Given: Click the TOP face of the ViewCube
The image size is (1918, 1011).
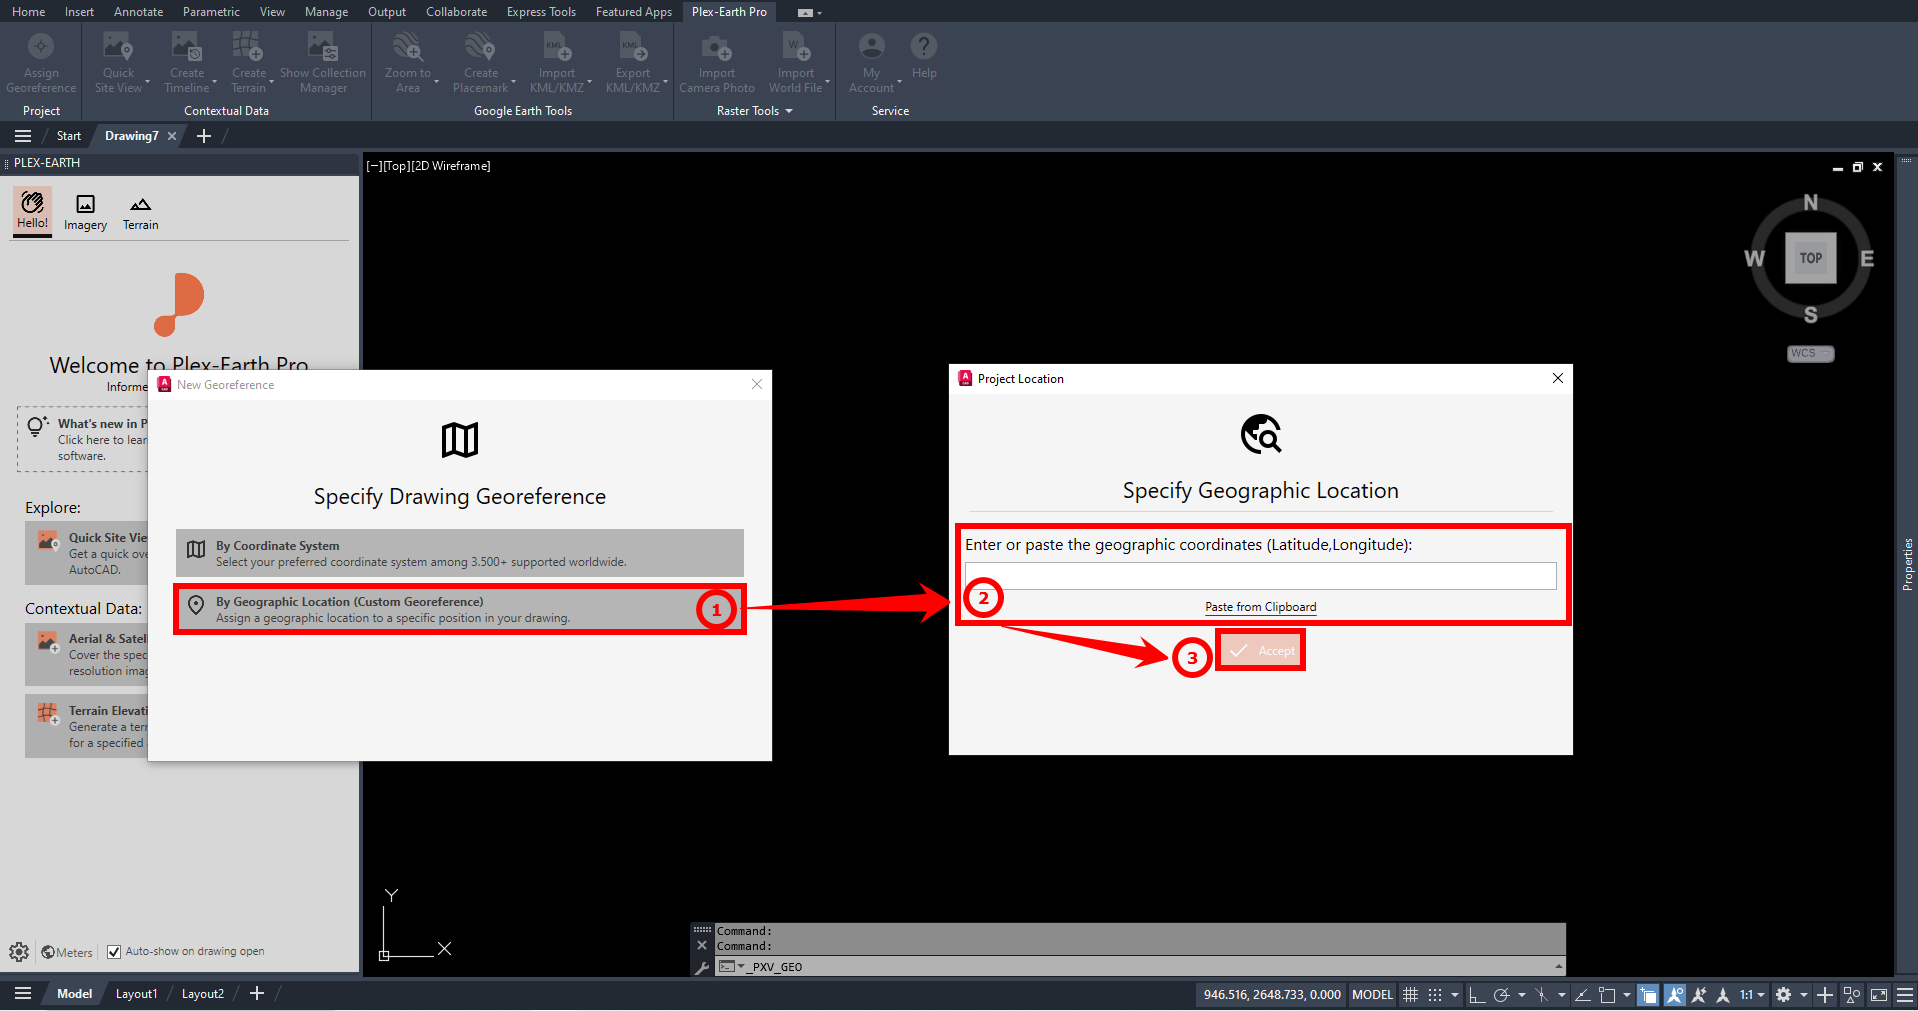Looking at the screenshot, I should (x=1811, y=258).
